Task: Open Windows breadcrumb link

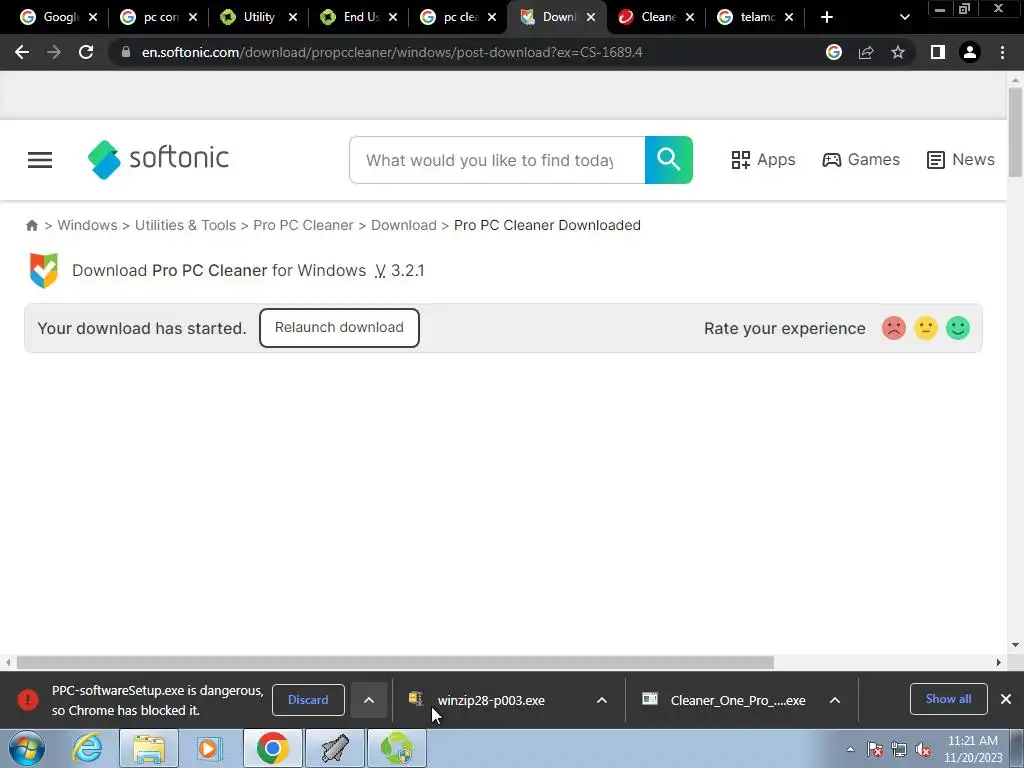Action: click(x=88, y=225)
